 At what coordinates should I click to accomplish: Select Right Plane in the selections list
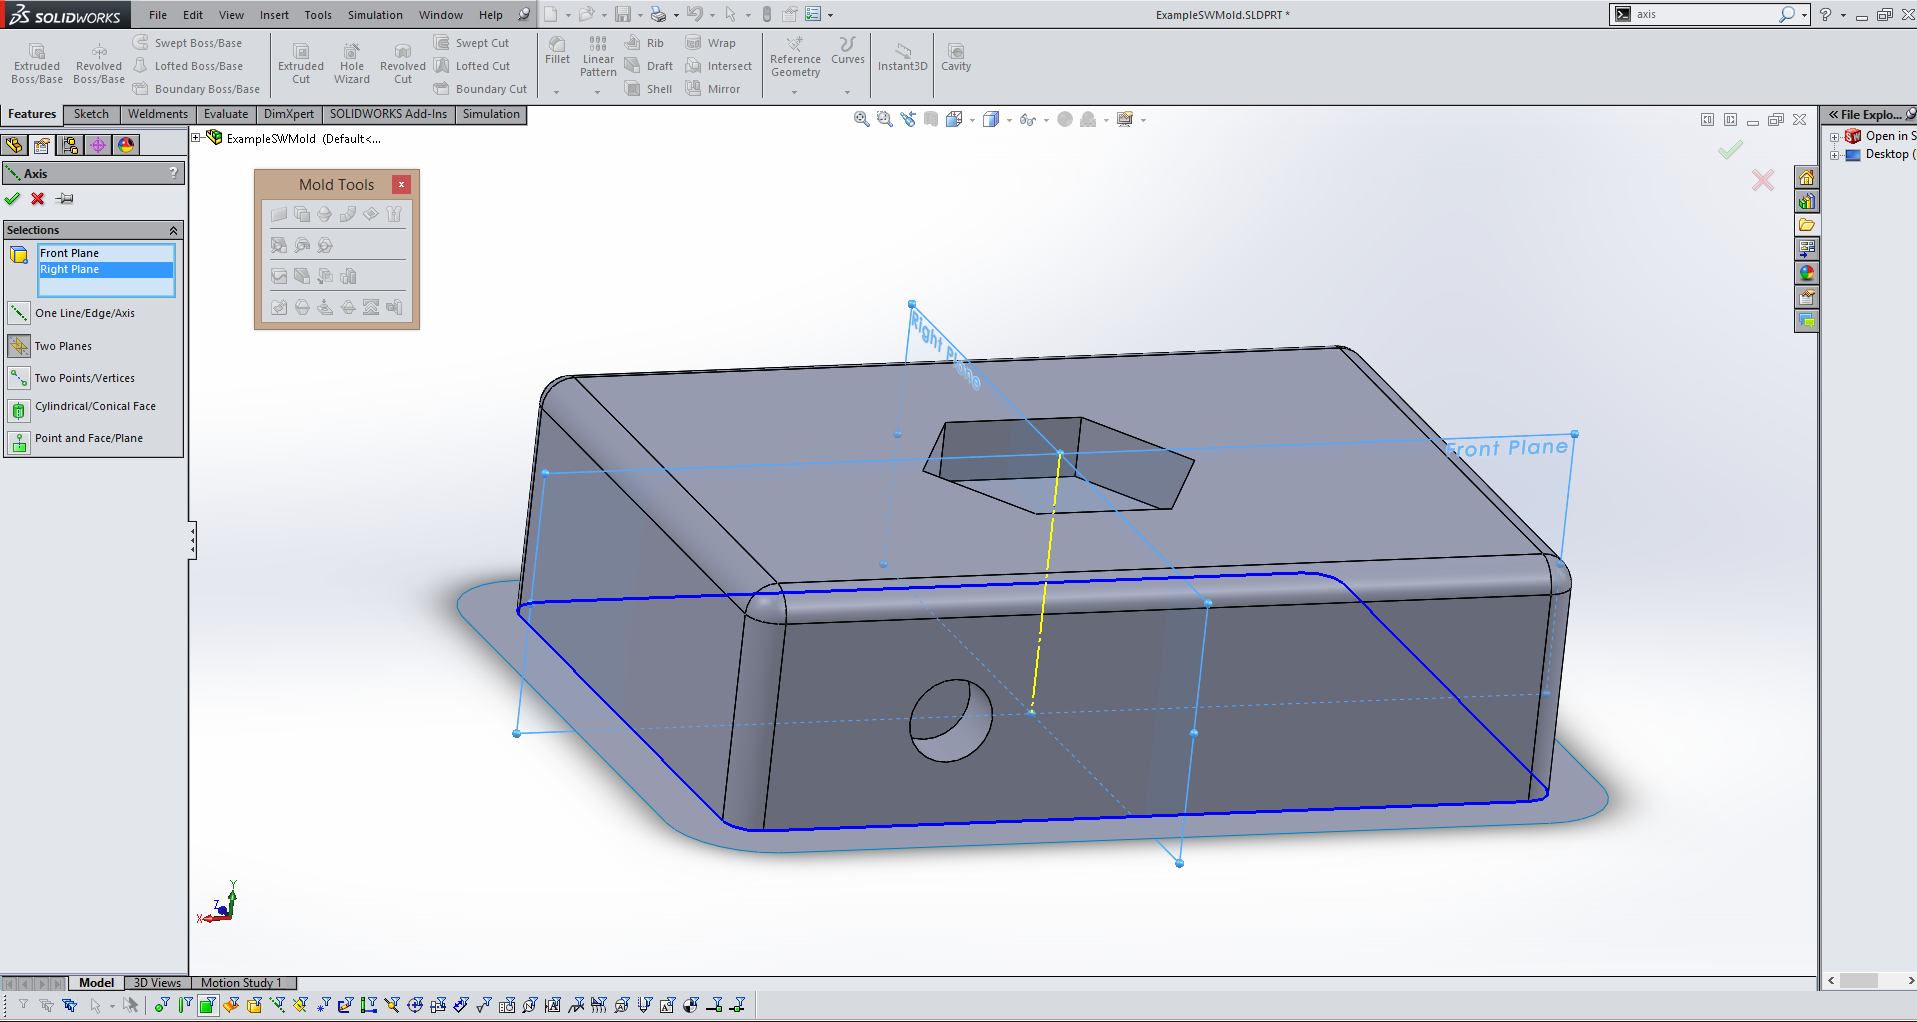pos(106,270)
